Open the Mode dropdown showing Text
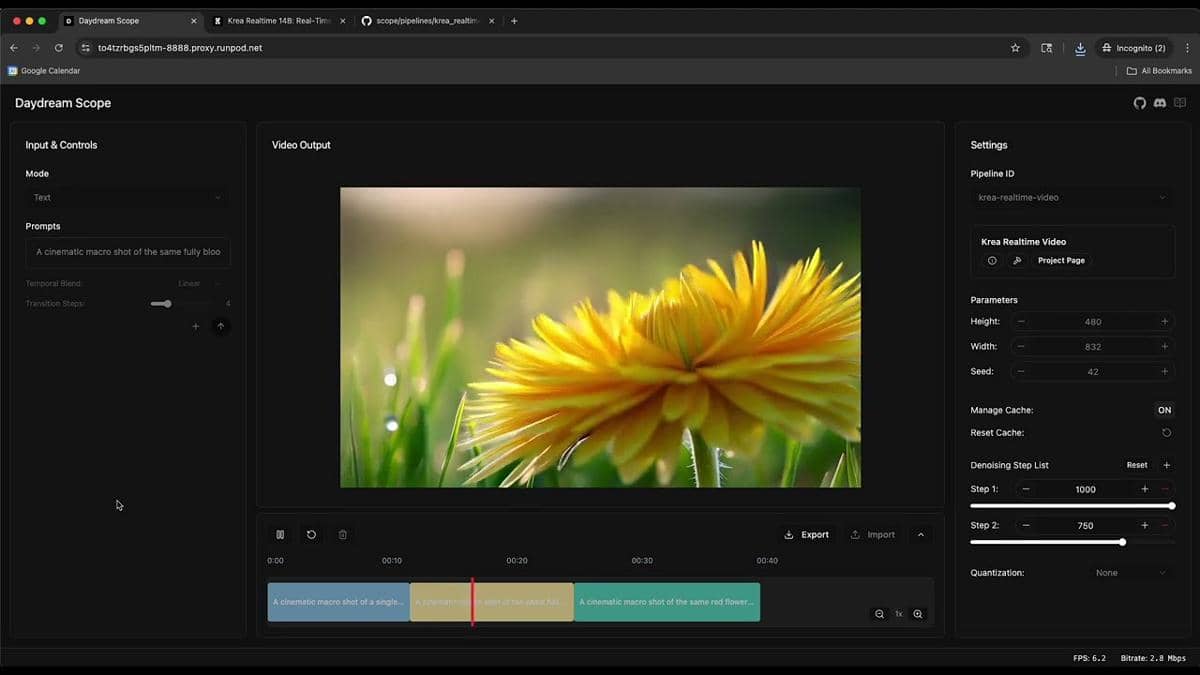1200x675 pixels. [x=126, y=197]
